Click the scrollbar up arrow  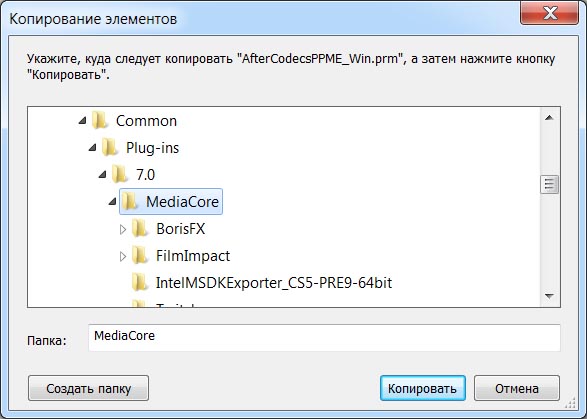(x=550, y=118)
